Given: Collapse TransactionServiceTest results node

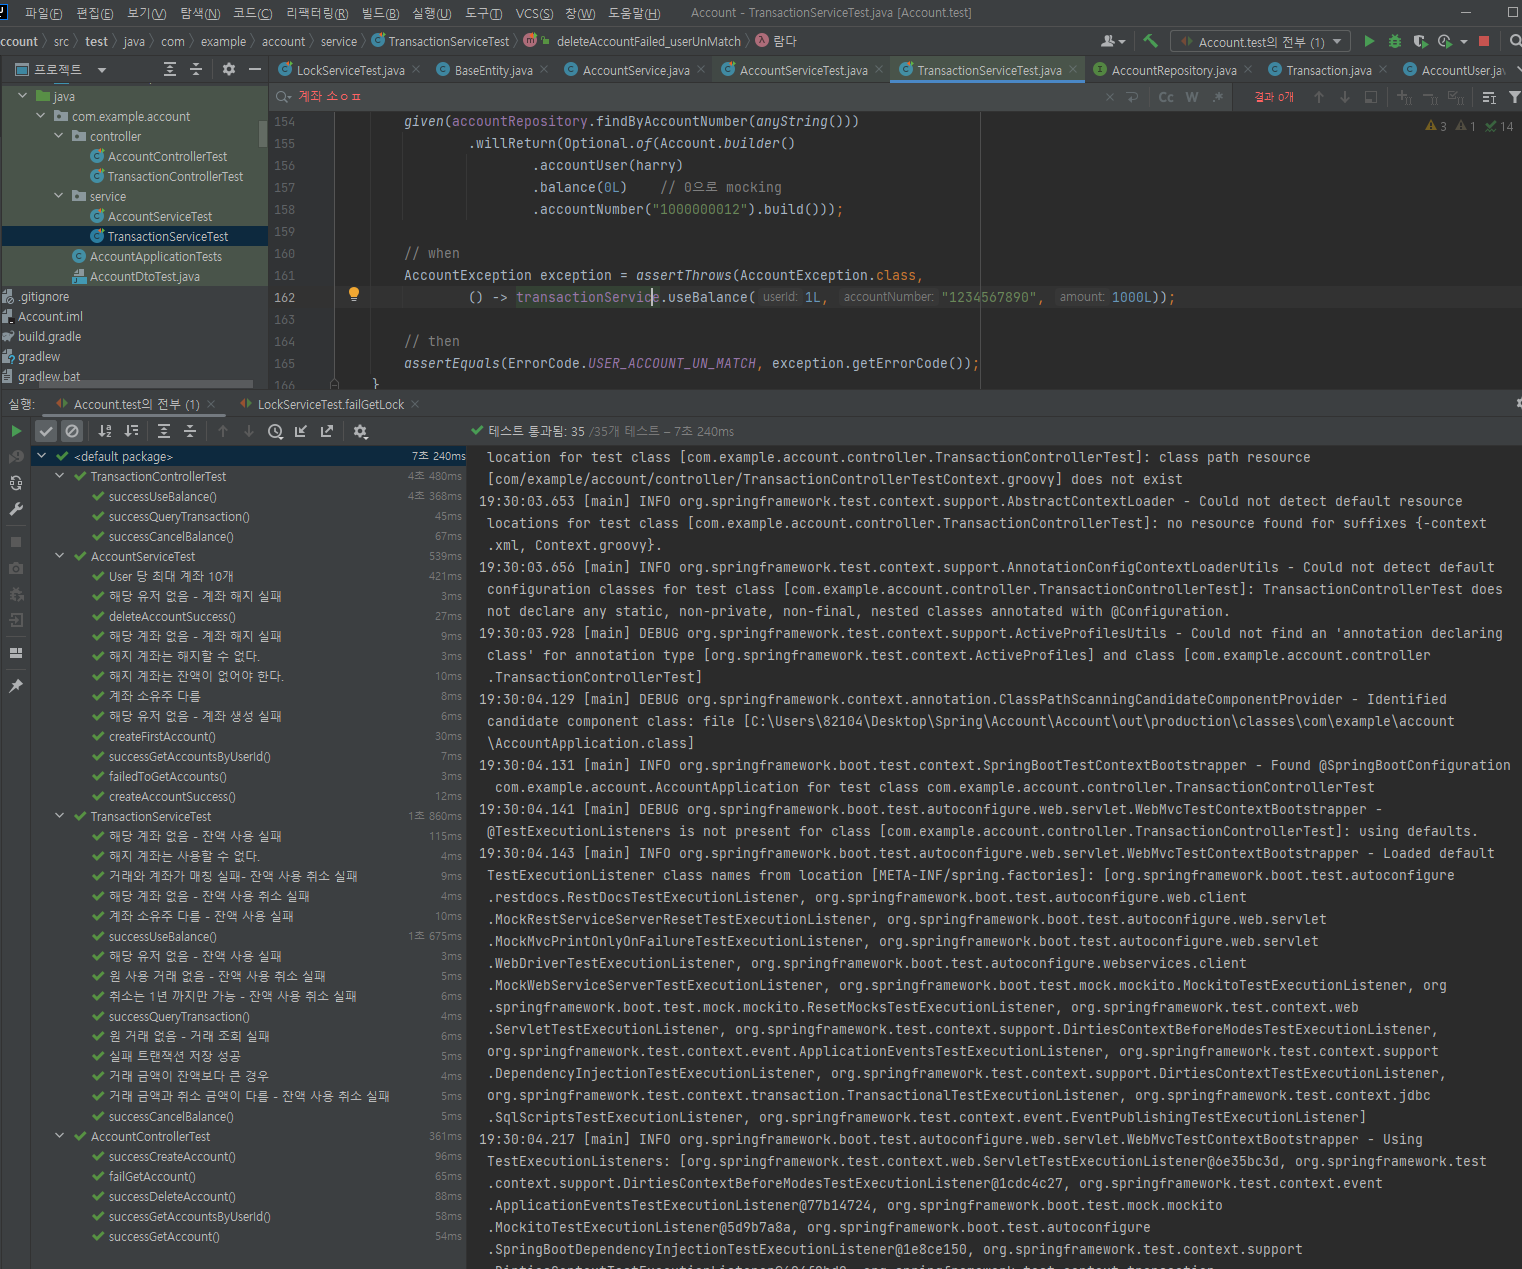Looking at the screenshot, I should coord(59,816).
